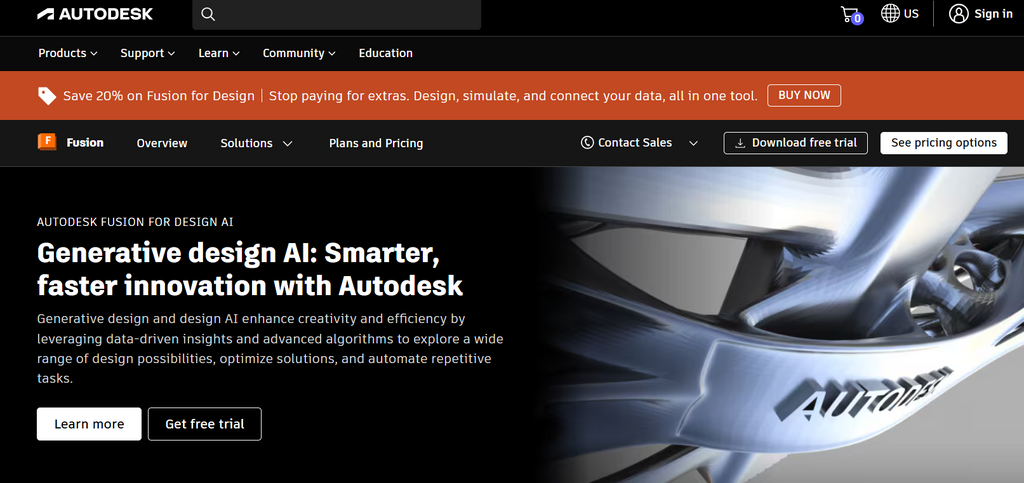Click the Sign in user icon
The image size is (1024, 483).
point(958,14)
